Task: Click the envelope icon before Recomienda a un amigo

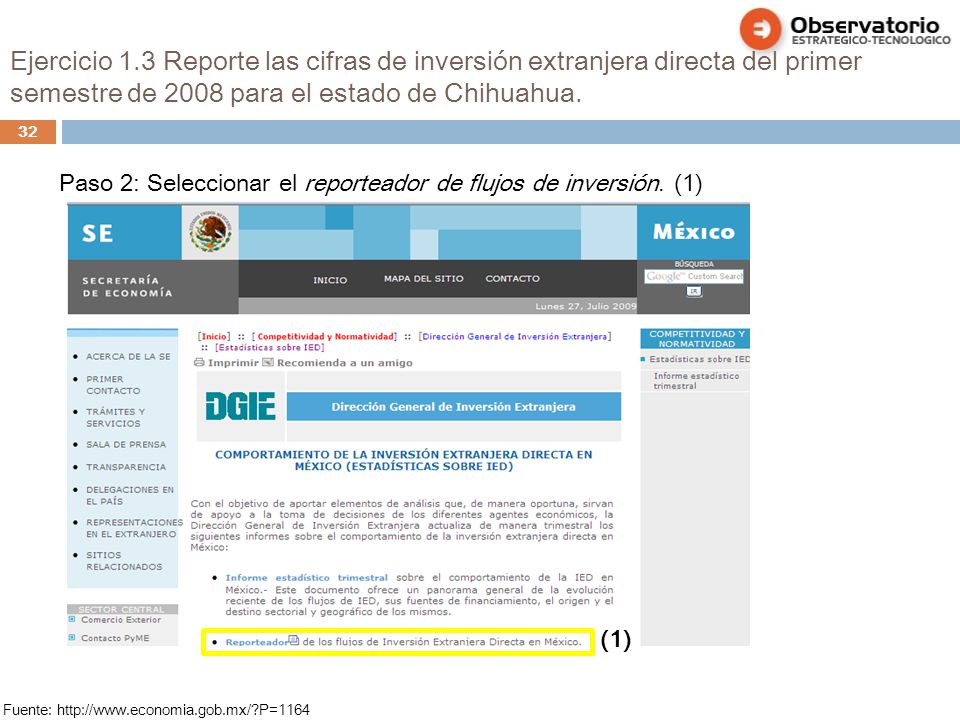Action: pyautogui.click(x=268, y=362)
